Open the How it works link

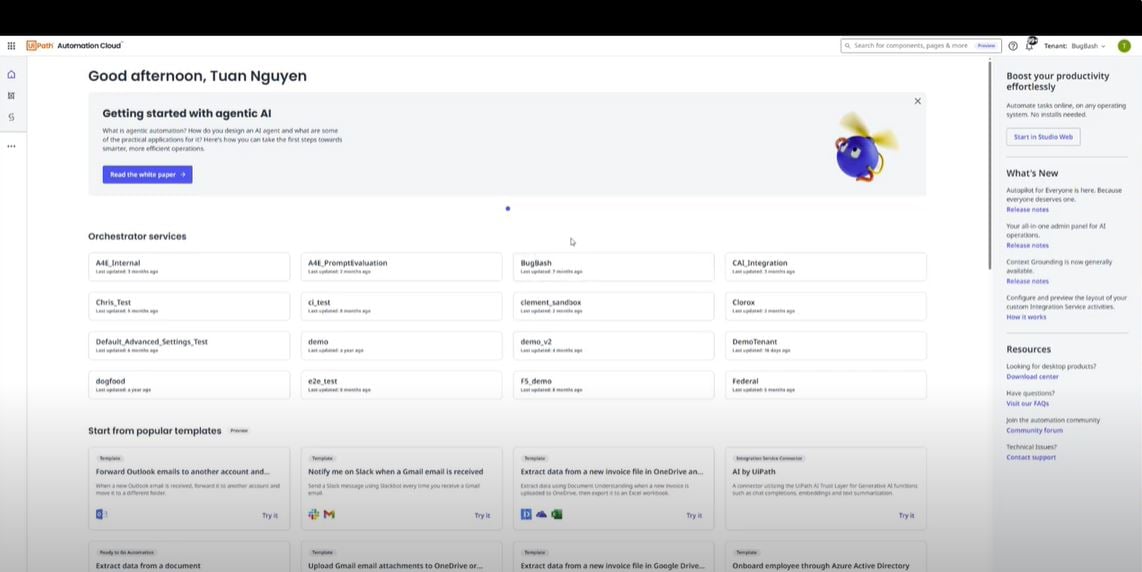[1026, 317]
